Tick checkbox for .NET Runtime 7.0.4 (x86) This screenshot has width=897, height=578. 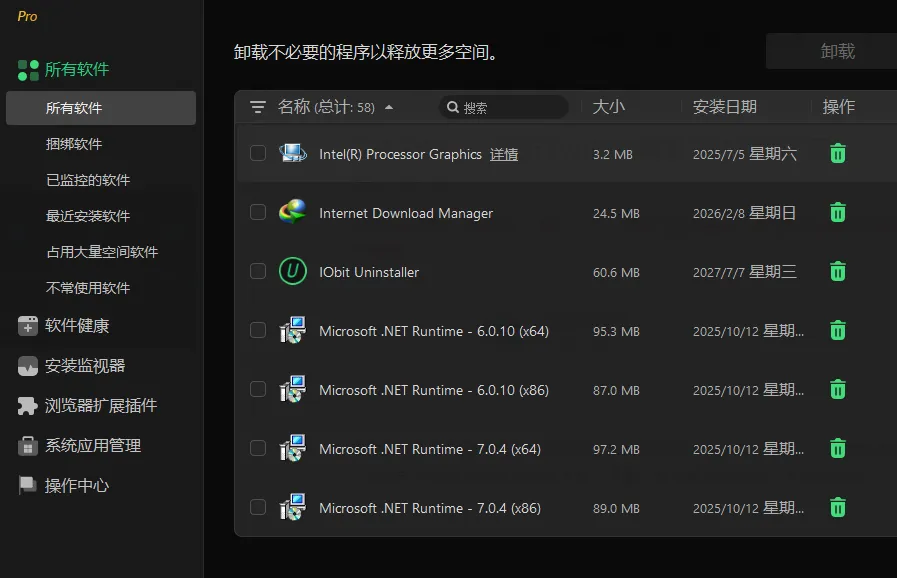(x=258, y=507)
